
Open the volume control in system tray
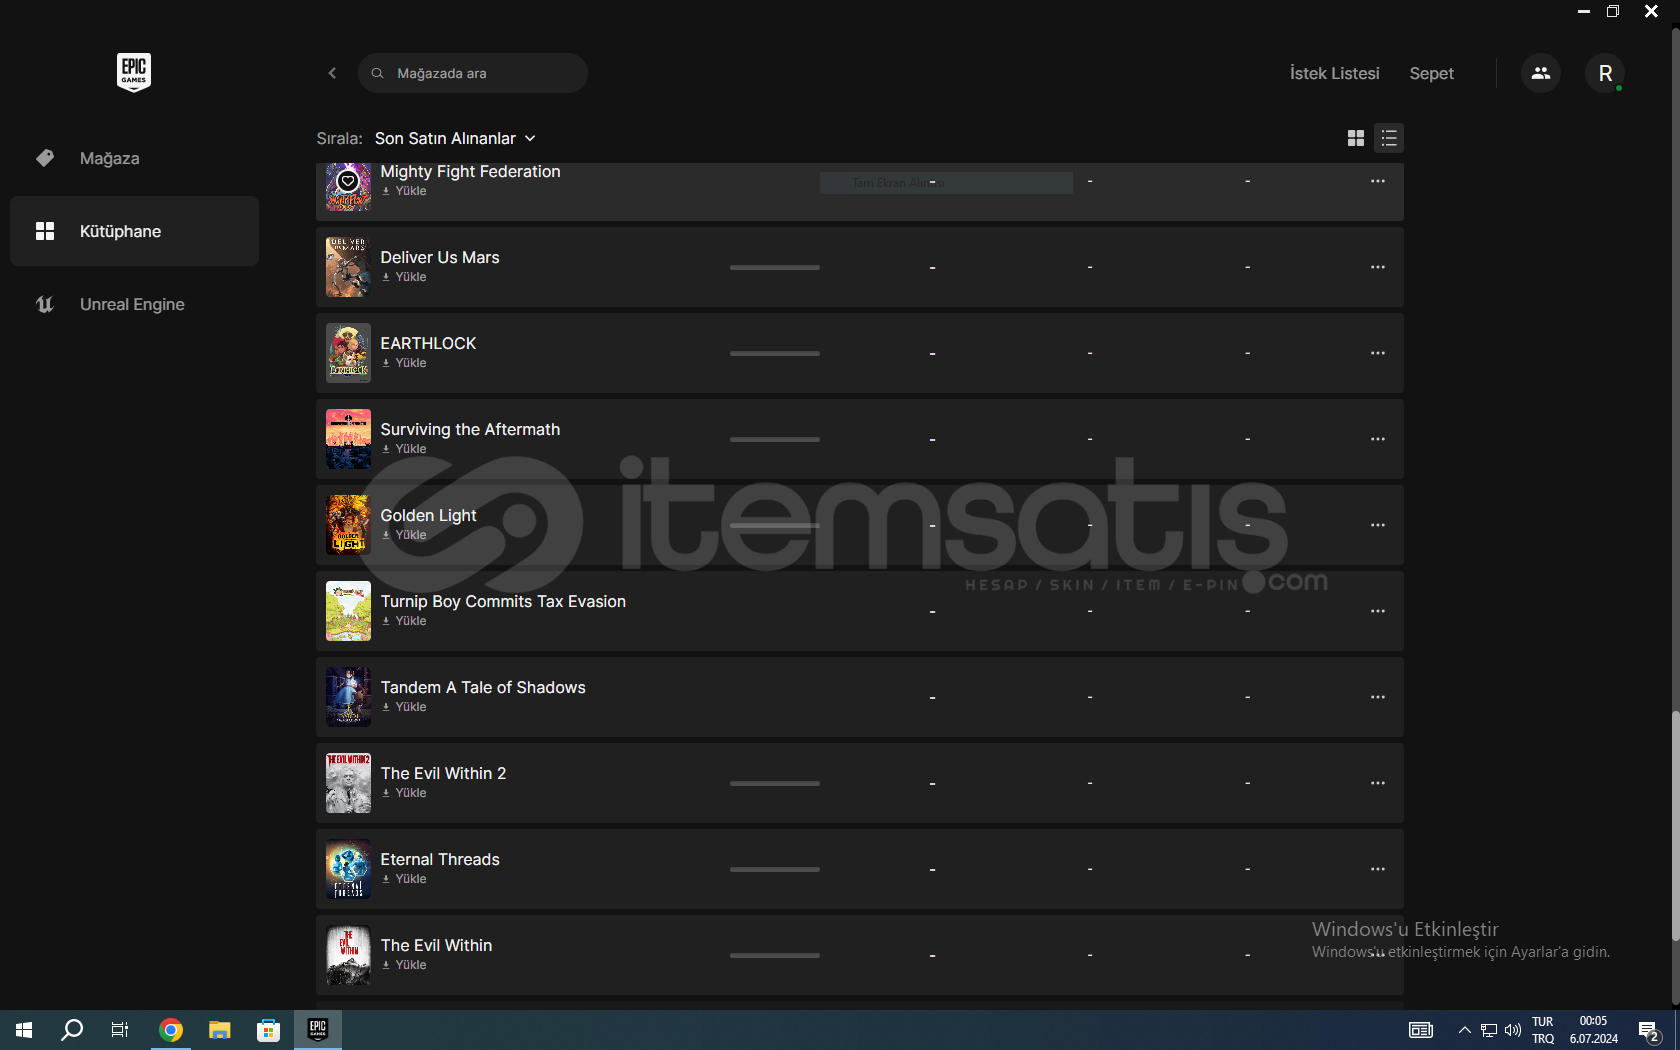[1512, 1030]
